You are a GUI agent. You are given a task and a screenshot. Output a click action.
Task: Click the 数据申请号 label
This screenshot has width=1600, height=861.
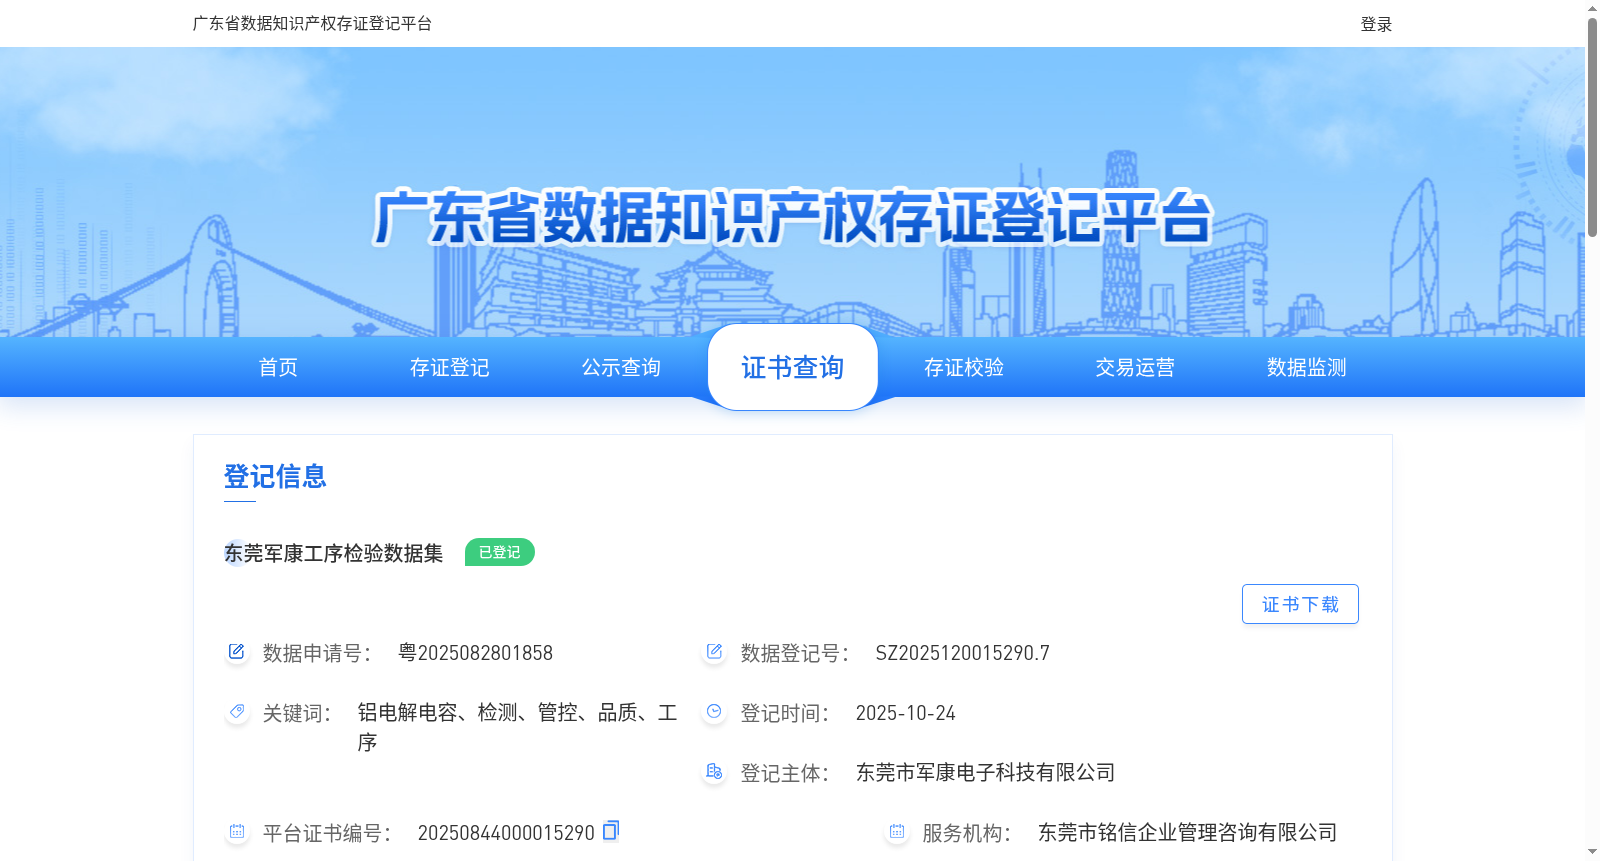coord(316,653)
